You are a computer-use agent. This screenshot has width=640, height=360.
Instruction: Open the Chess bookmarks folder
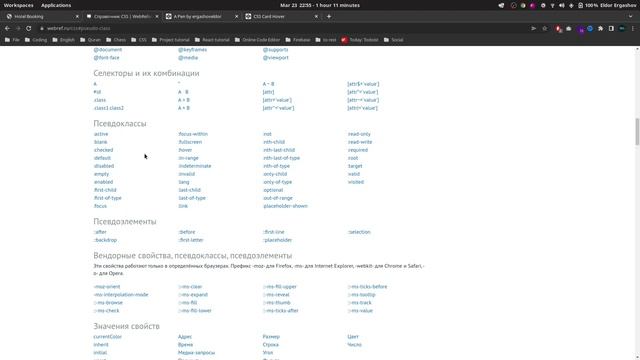116,40
